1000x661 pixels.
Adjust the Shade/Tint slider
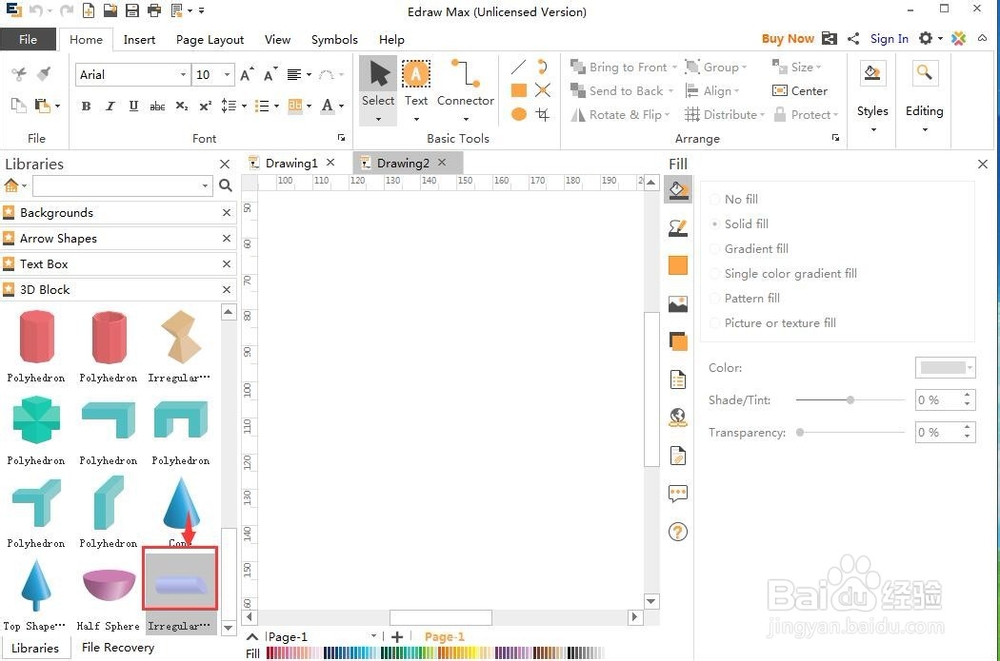850,400
